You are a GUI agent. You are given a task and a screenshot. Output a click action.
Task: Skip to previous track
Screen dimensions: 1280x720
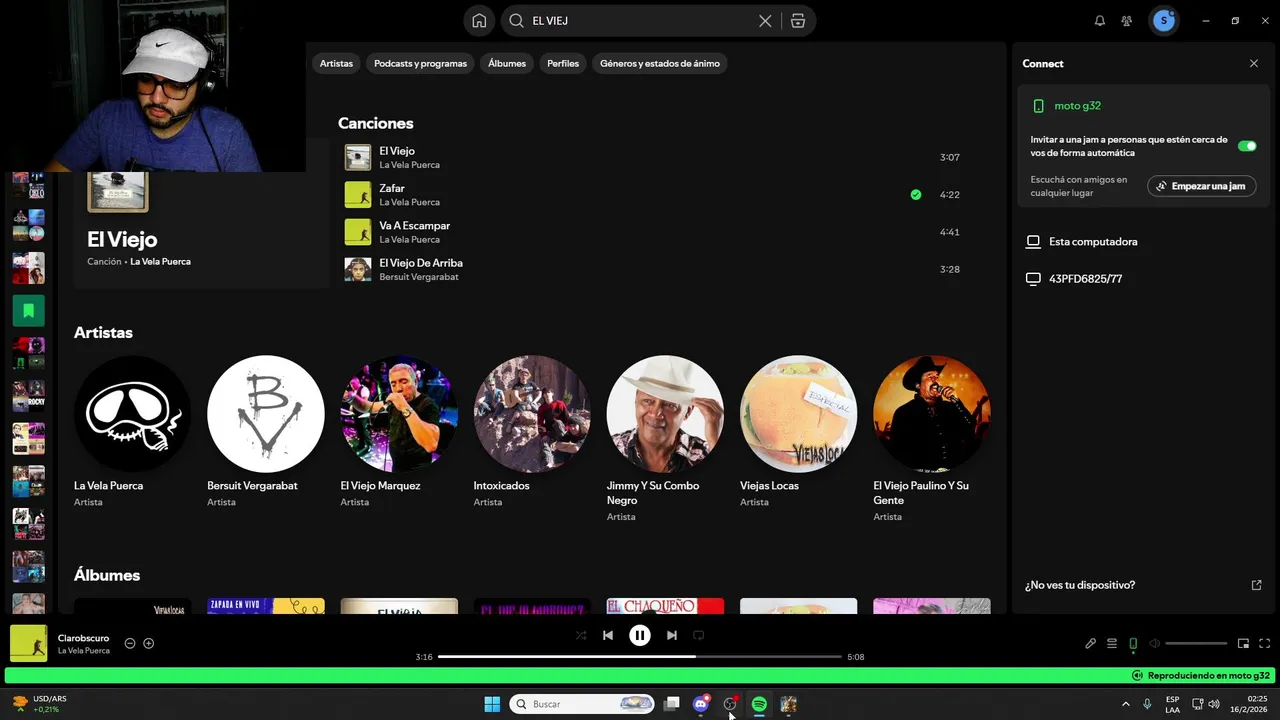click(x=608, y=635)
